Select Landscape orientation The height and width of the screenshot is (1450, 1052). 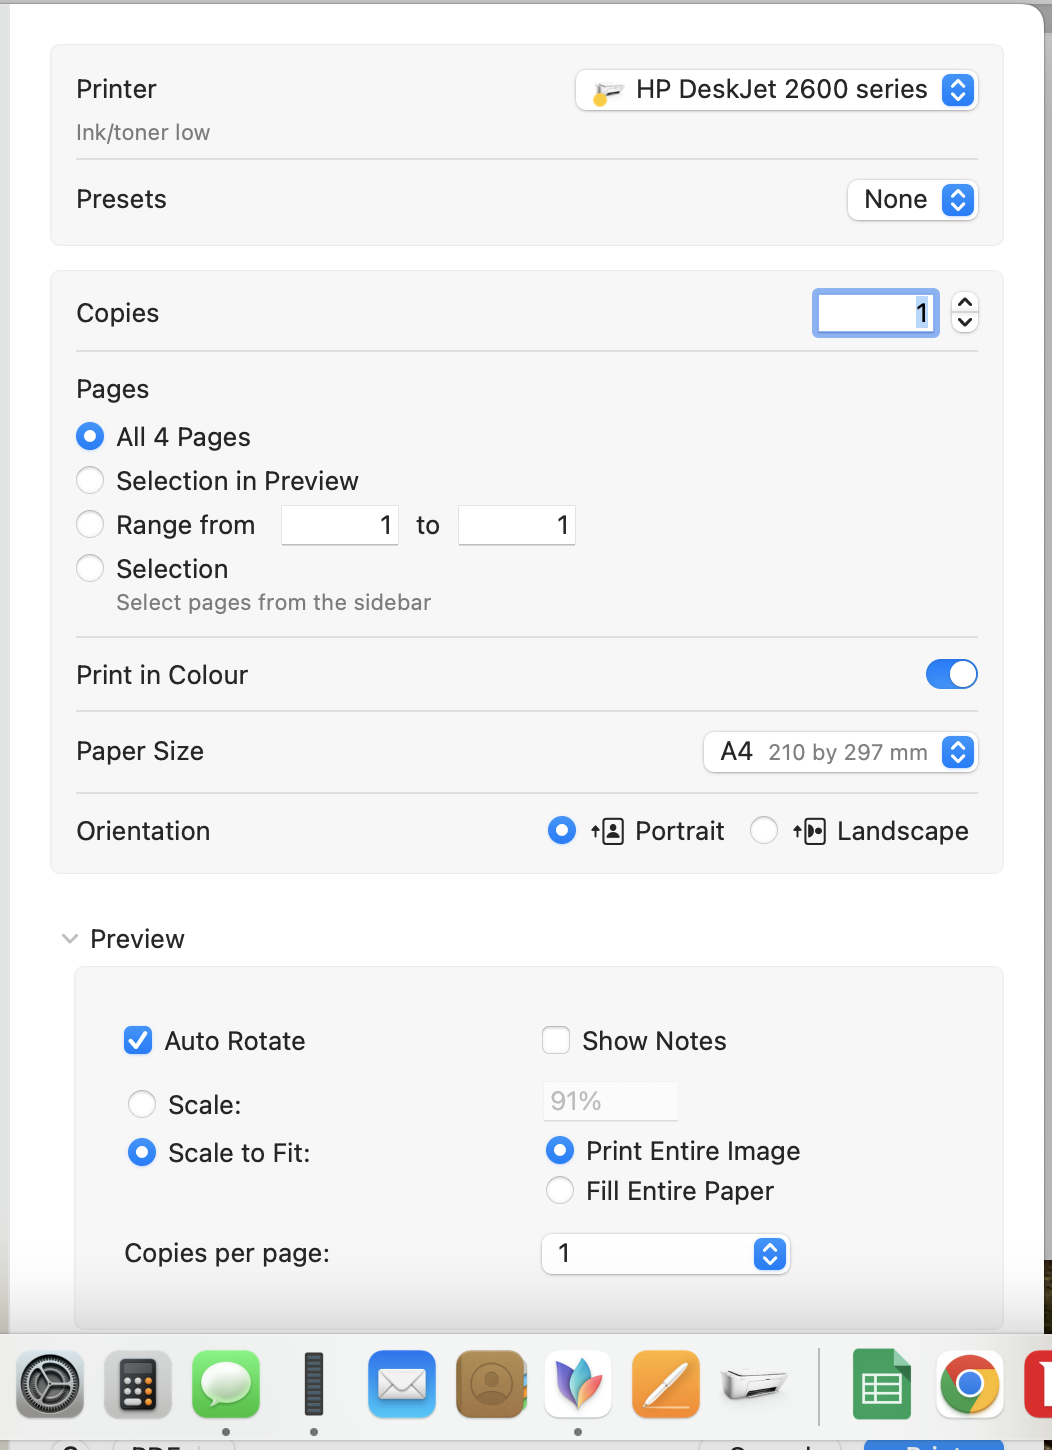(x=764, y=831)
